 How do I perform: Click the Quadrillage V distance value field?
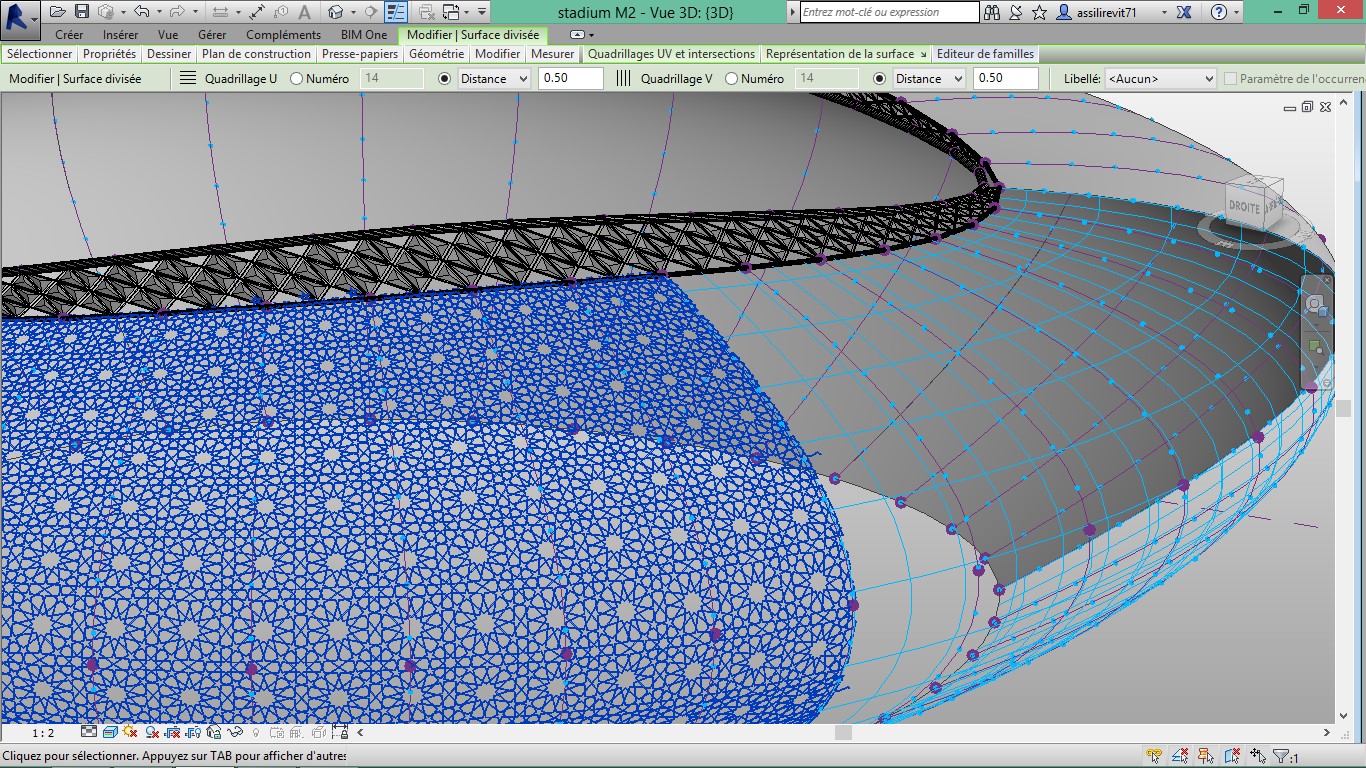pyautogui.click(x=1005, y=78)
